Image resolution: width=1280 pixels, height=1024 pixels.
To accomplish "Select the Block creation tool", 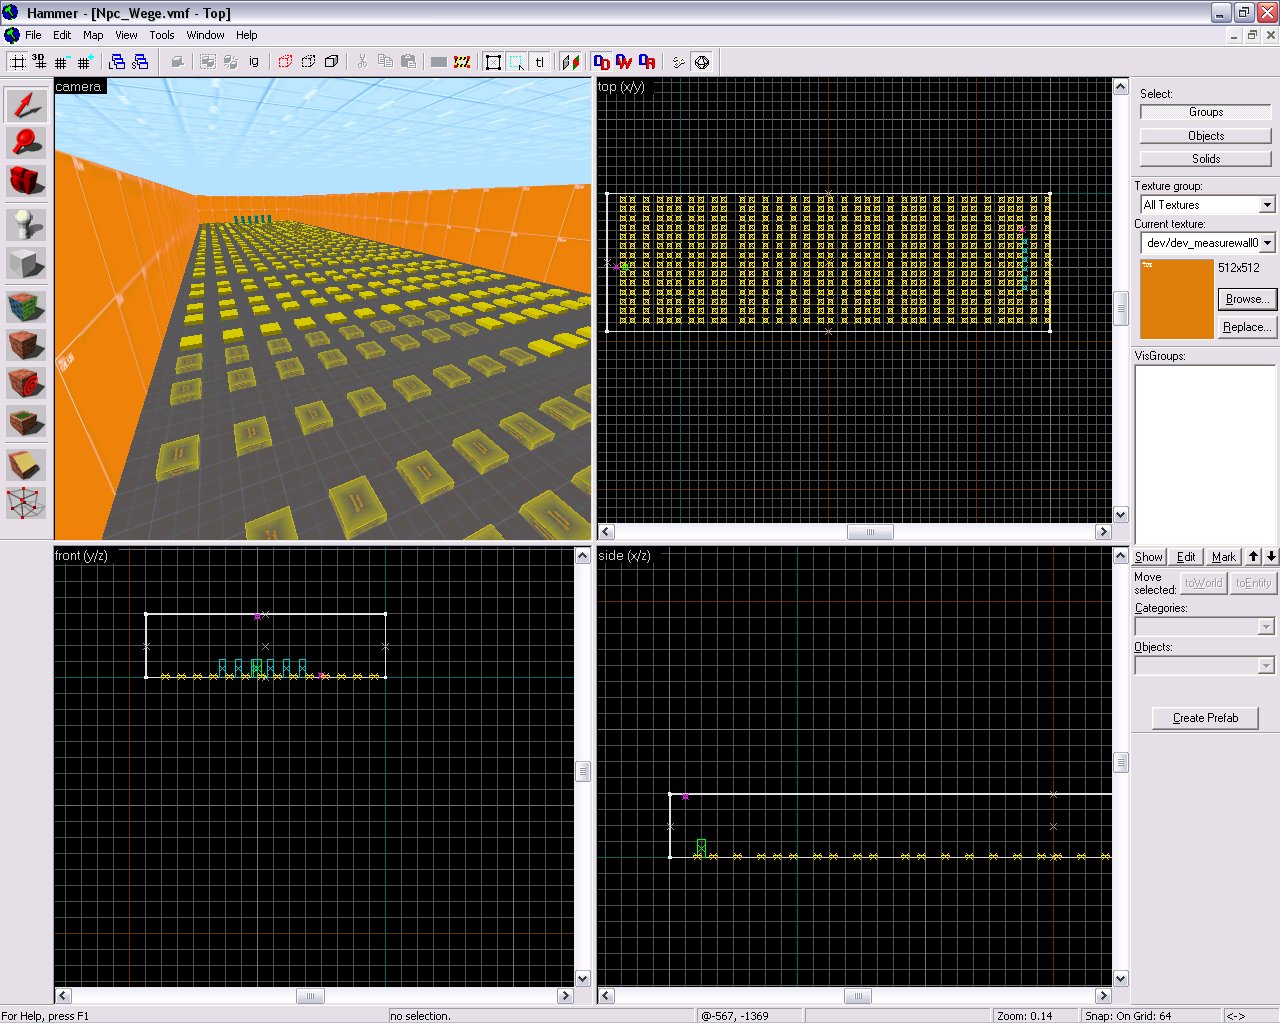I will [x=26, y=264].
